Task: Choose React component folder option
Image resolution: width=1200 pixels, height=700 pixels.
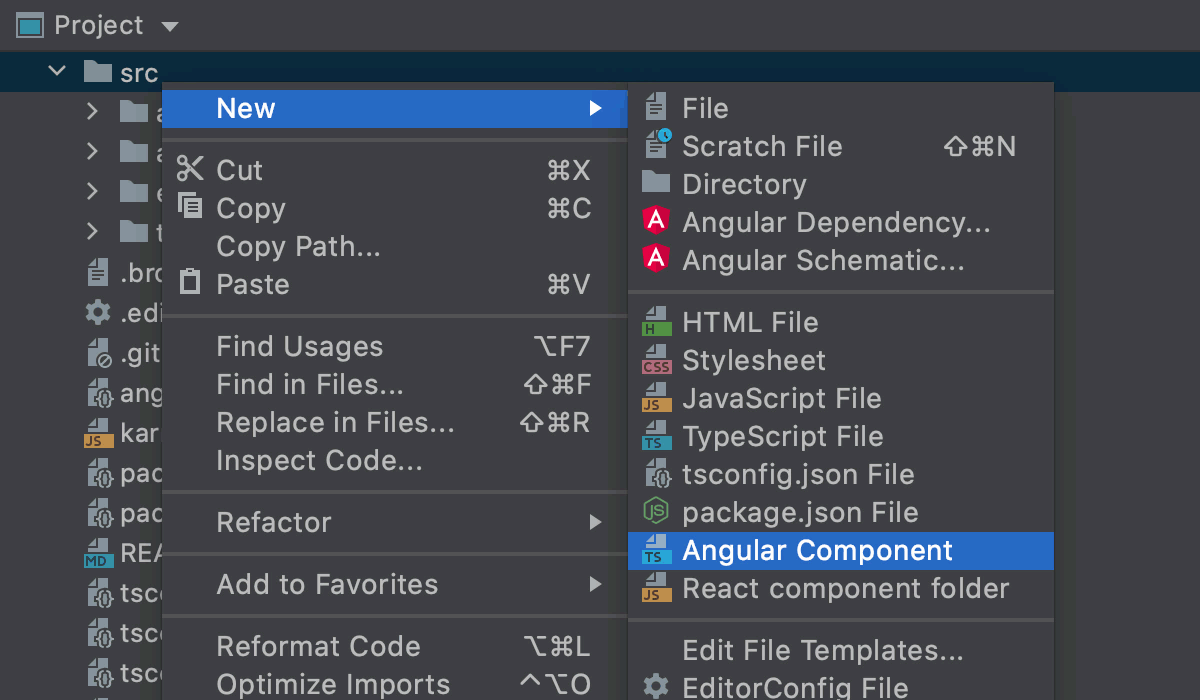Action: 841,588
